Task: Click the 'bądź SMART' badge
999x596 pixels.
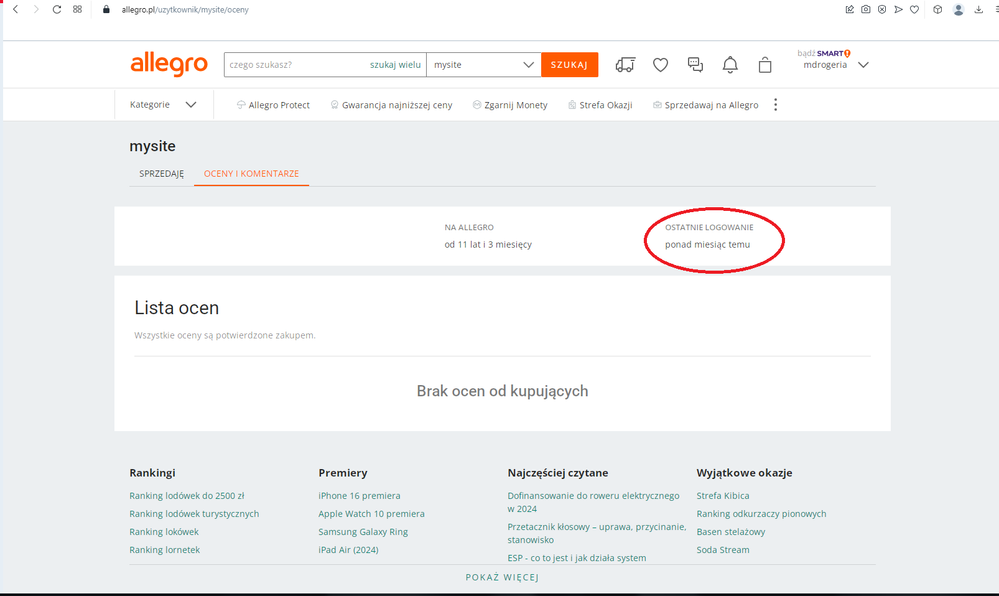Action: tap(824, 53)
